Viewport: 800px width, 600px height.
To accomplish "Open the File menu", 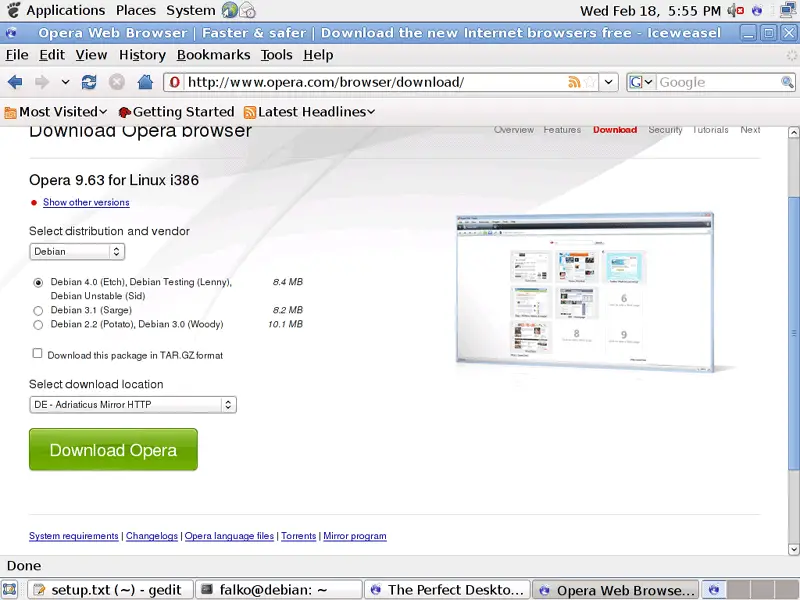I will [x=17, y=55].
